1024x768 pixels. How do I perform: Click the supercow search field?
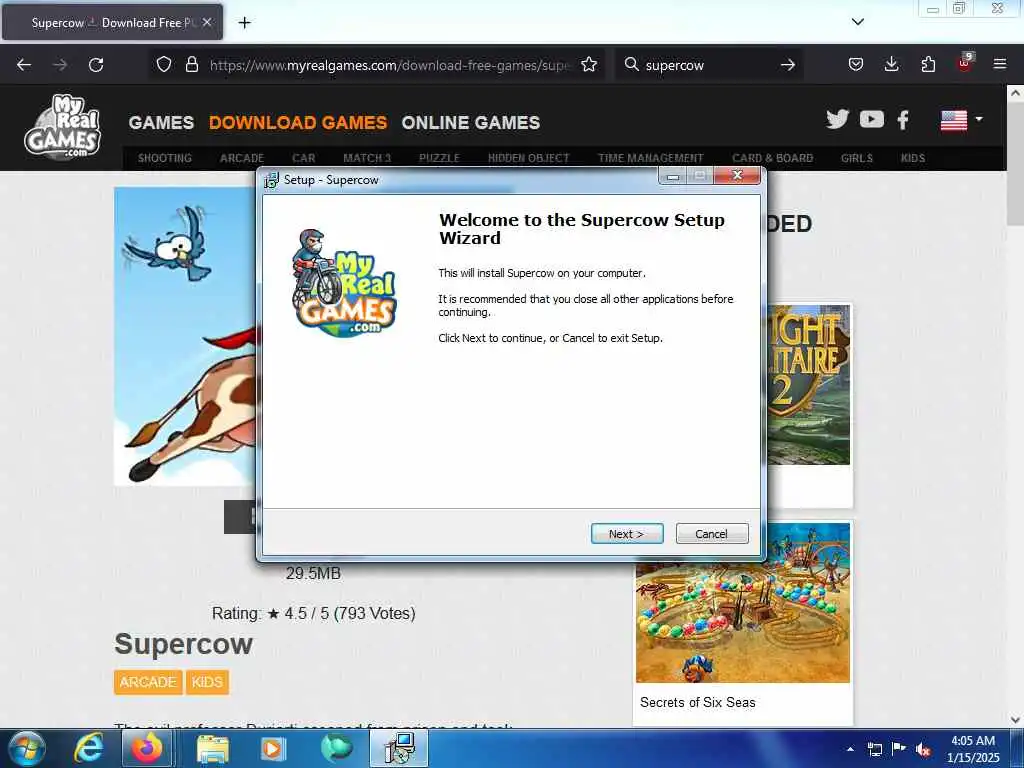[709, 65]
